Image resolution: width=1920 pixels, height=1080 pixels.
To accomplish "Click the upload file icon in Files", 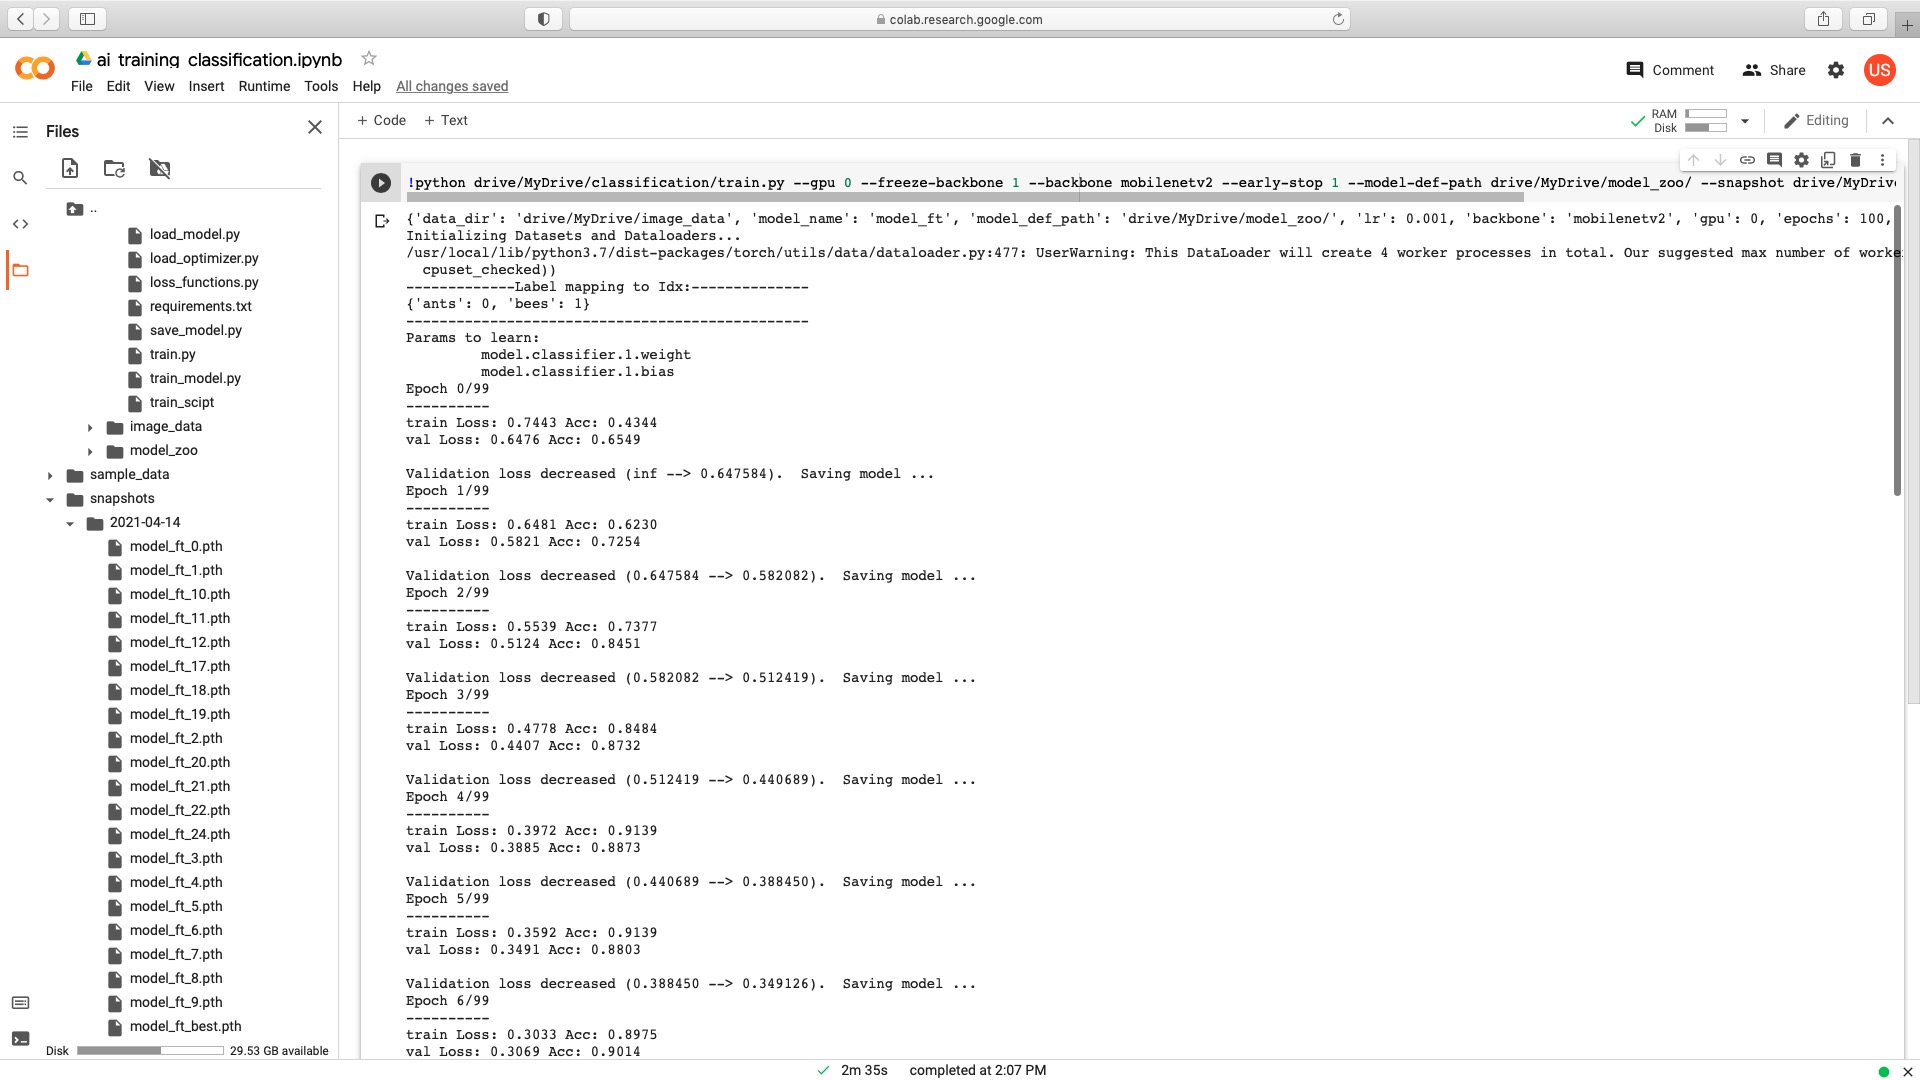I will pos(70,169).
